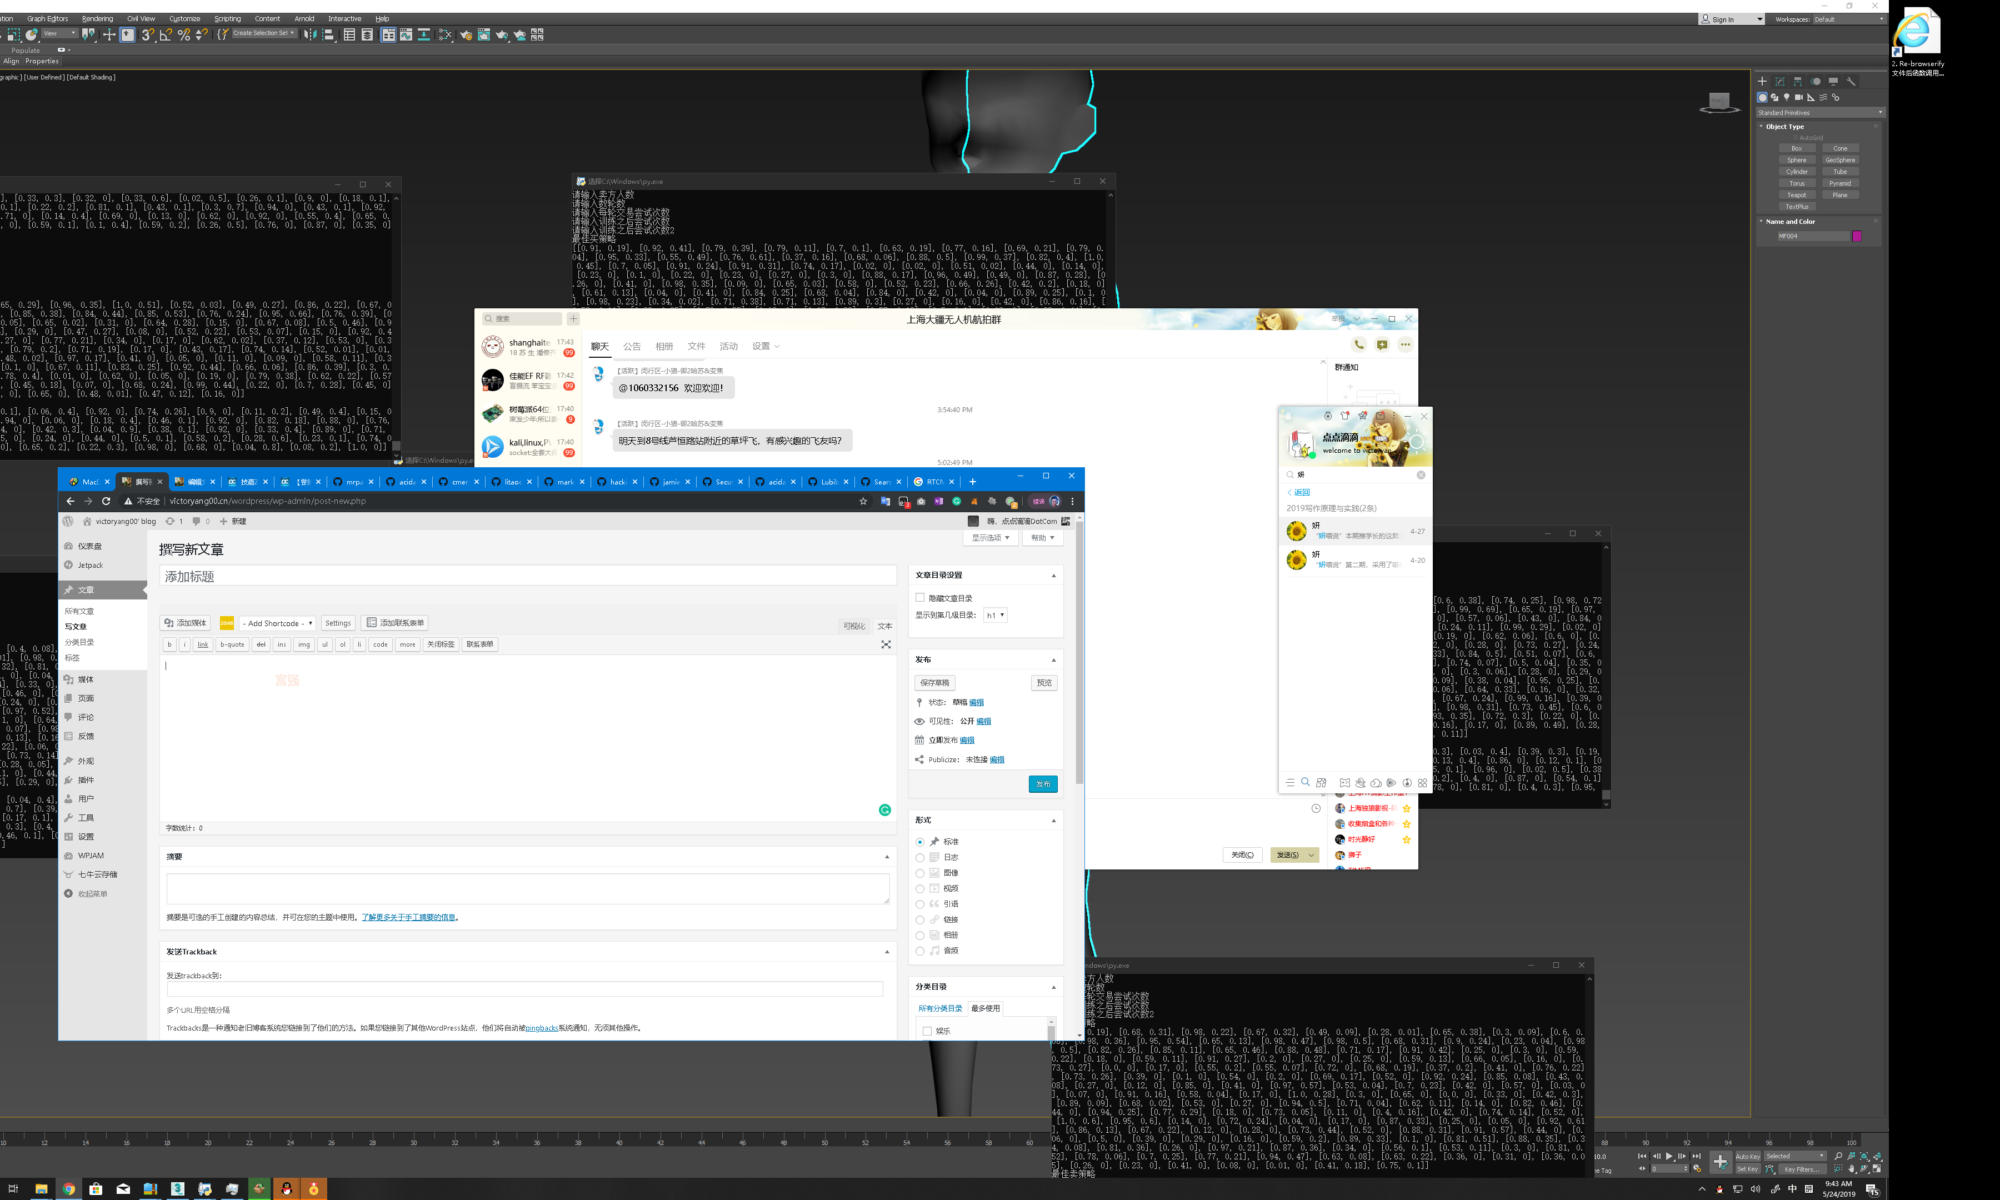Click the Sphere primitive button
Viewport: 2000px width, 1200px height.
click(1797, 160)
